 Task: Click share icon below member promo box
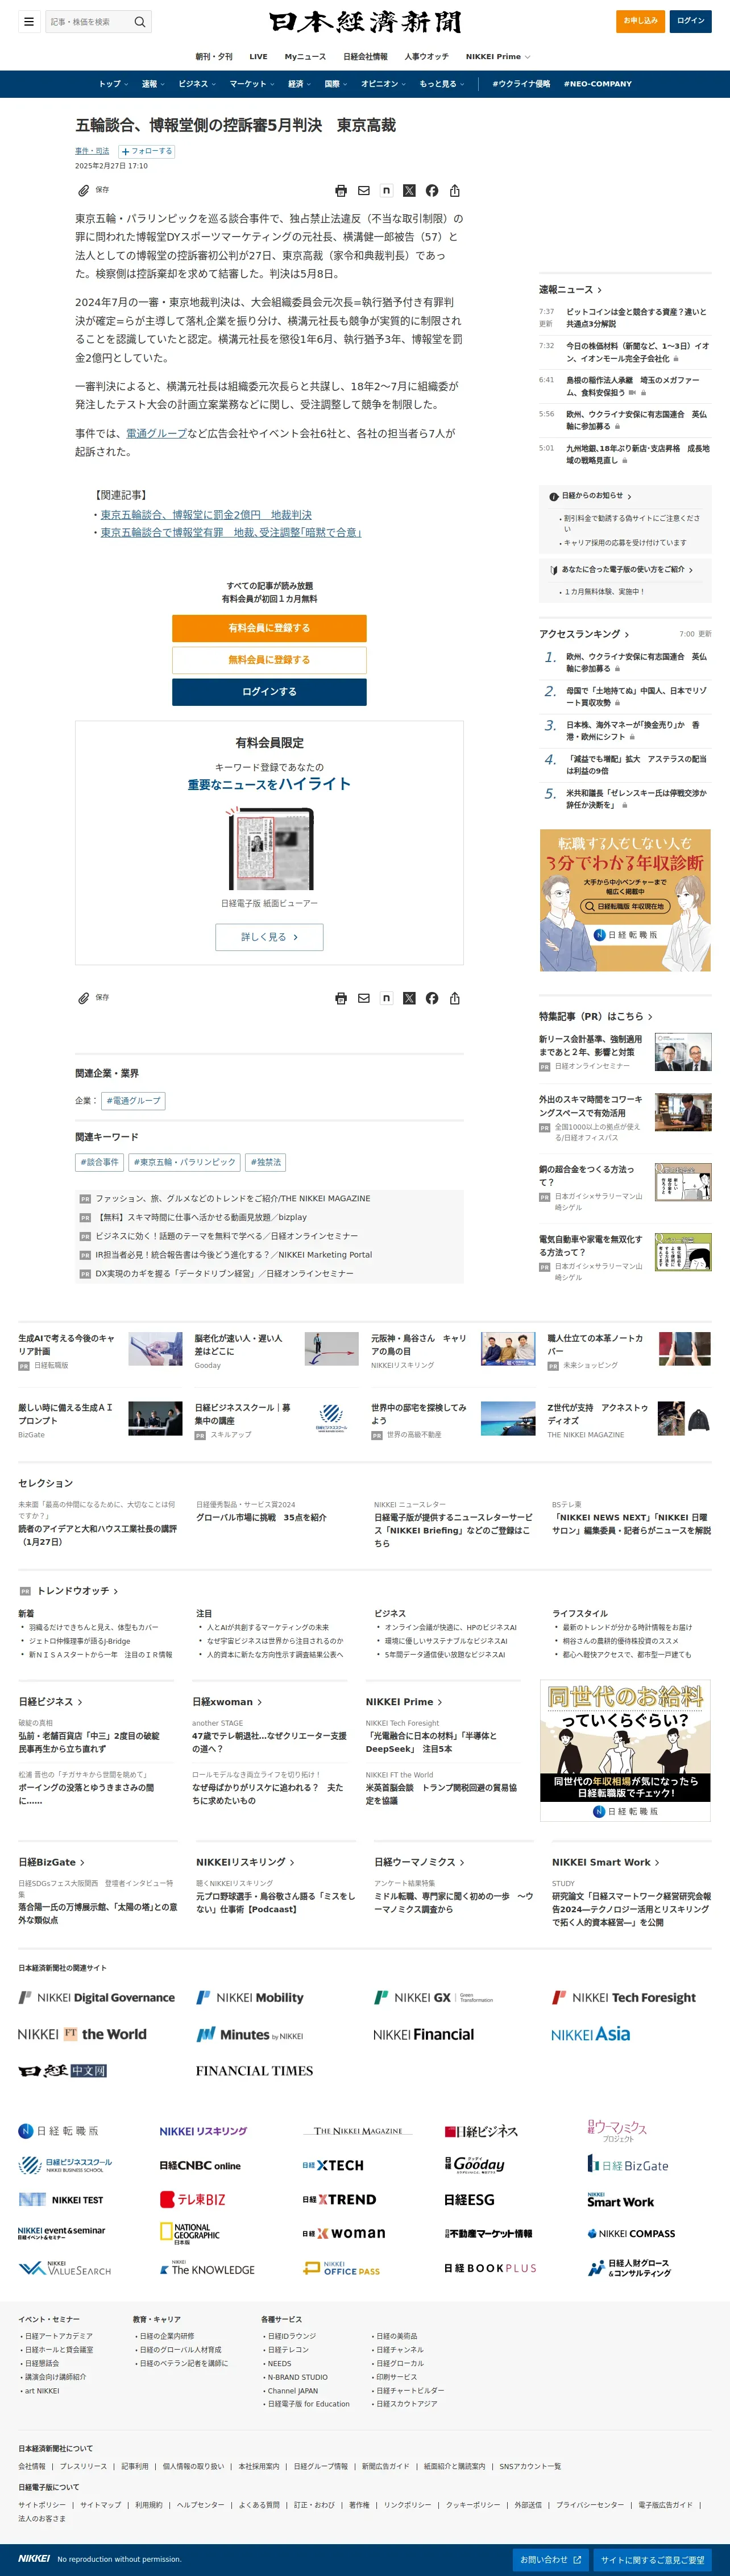pos(455,998)
